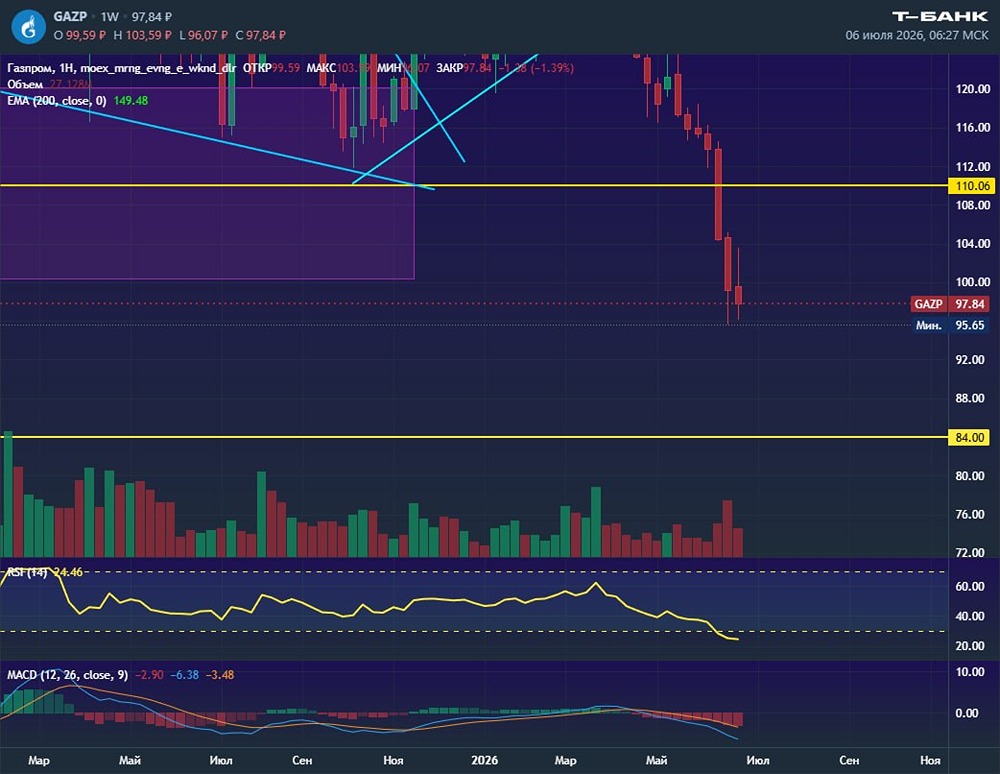The image size is (1000, 774).
Task: Click the MACD (12, 26, close, 9) label
Action: [x=68, y=675]
